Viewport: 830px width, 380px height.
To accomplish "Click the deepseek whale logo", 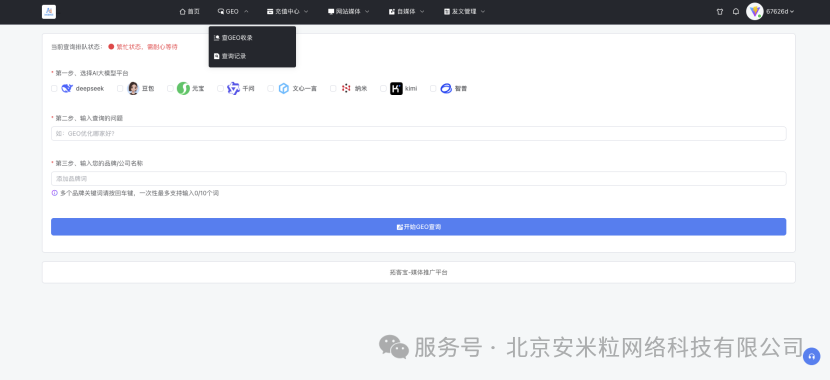I will (x=67, y=88).
